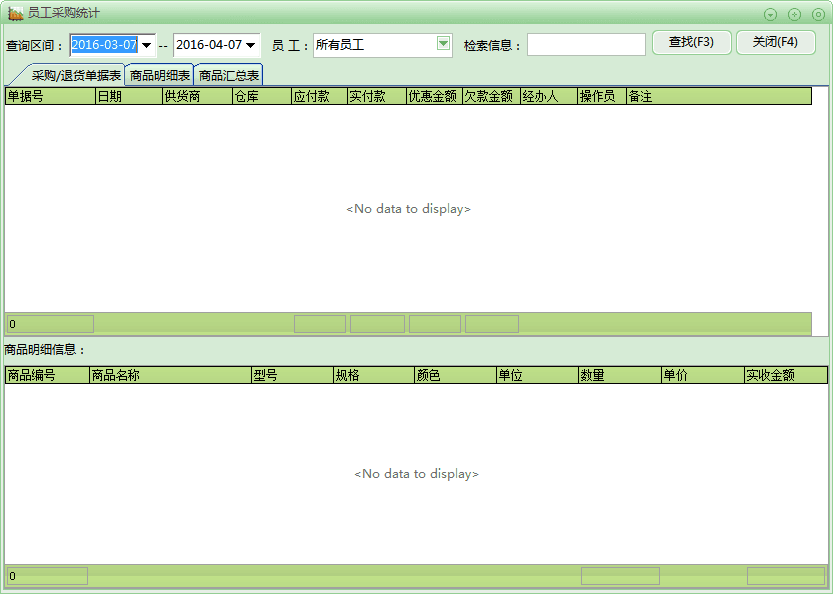The width and height of the screenshot is (833, 594).
Task: Click the 供货商 column header
Action: click(x=196, y=96)
